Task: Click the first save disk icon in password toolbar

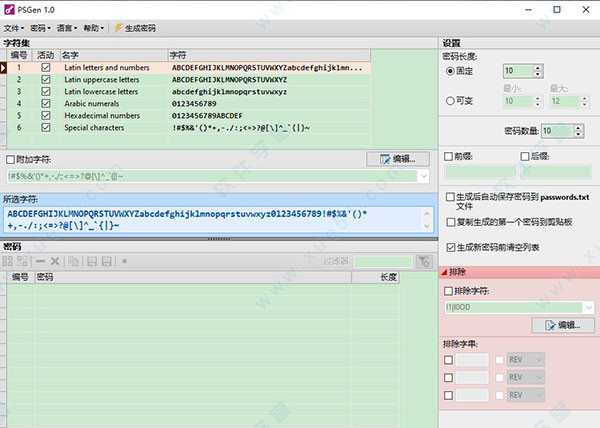Action: pyautogui.click(x=90, y=262)
